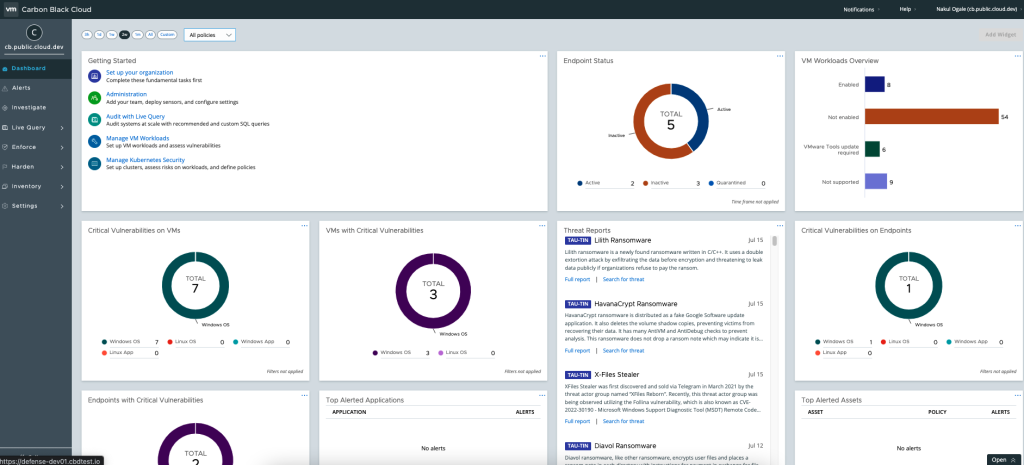1024x465 pixels.
Task: Select the 2w time range pill
Action: [124, 35]
